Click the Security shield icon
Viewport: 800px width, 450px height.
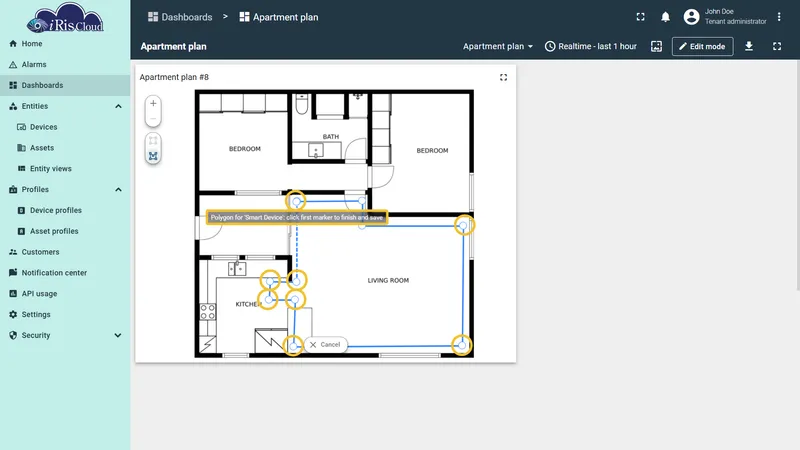pos(13,335)
